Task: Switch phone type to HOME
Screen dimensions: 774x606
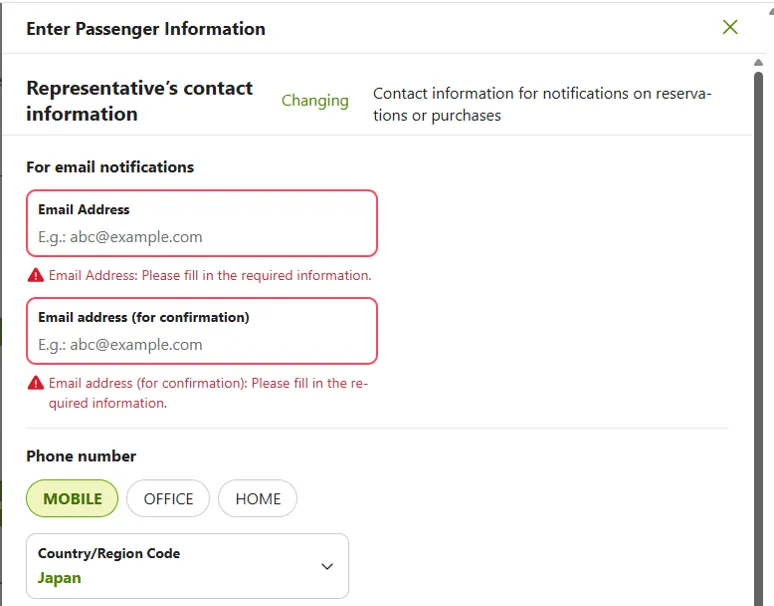Action: 257,499
